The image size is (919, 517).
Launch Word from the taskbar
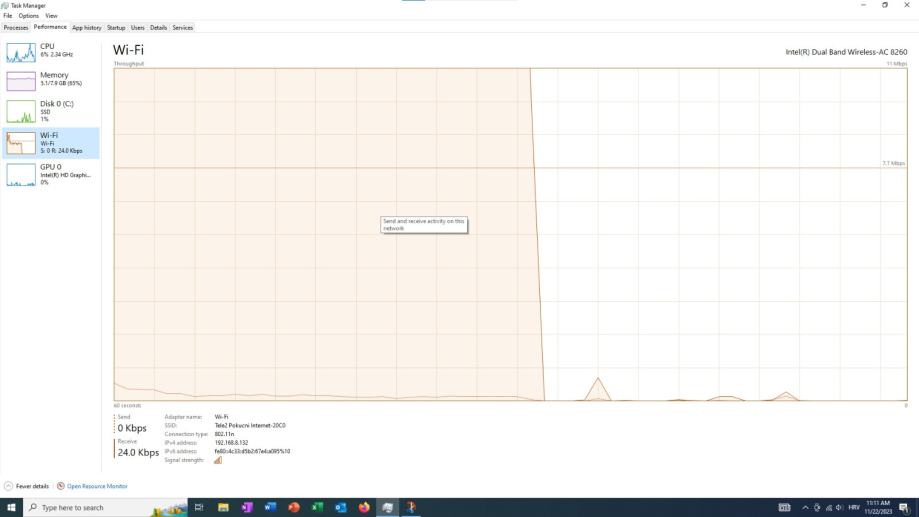point(270,508)
